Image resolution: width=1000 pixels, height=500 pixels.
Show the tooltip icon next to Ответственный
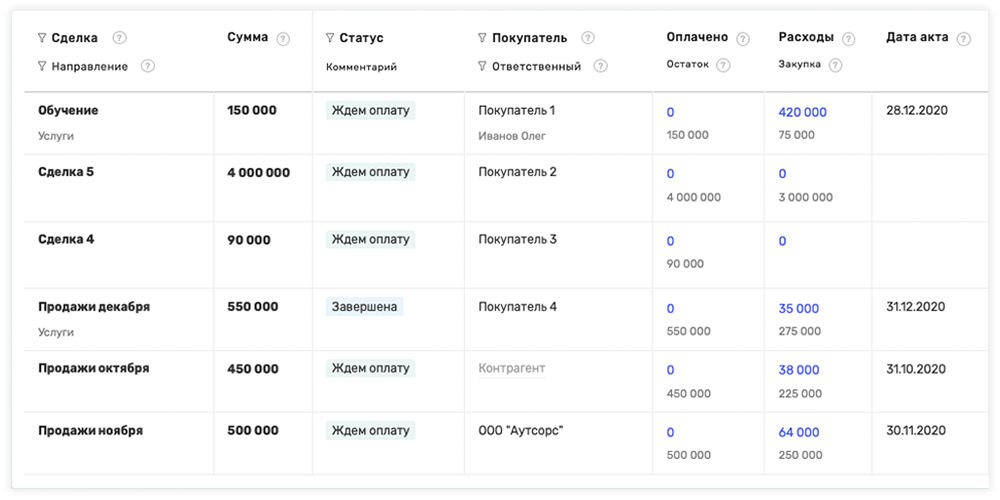pyautogui.click(x=600, y=67)
